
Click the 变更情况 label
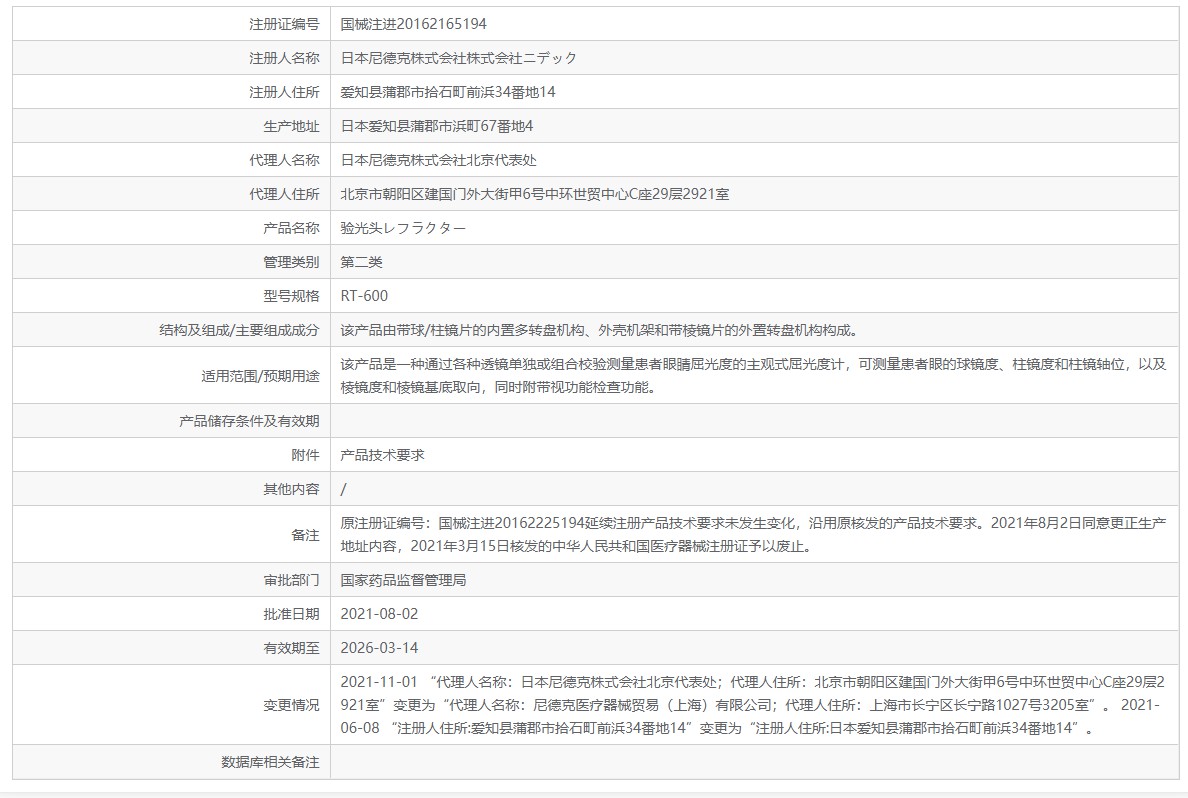291,706
